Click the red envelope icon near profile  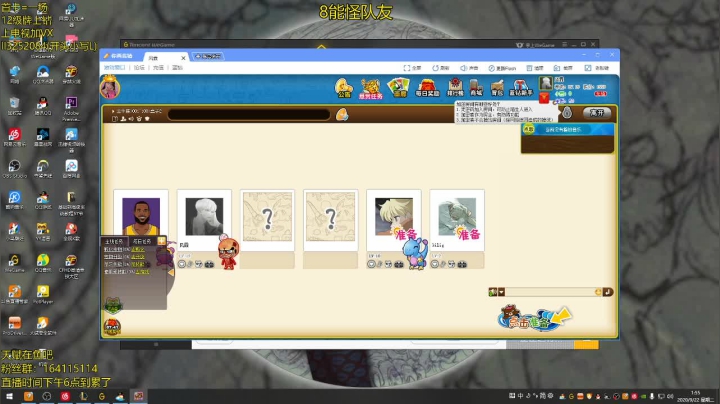(544, 98)
